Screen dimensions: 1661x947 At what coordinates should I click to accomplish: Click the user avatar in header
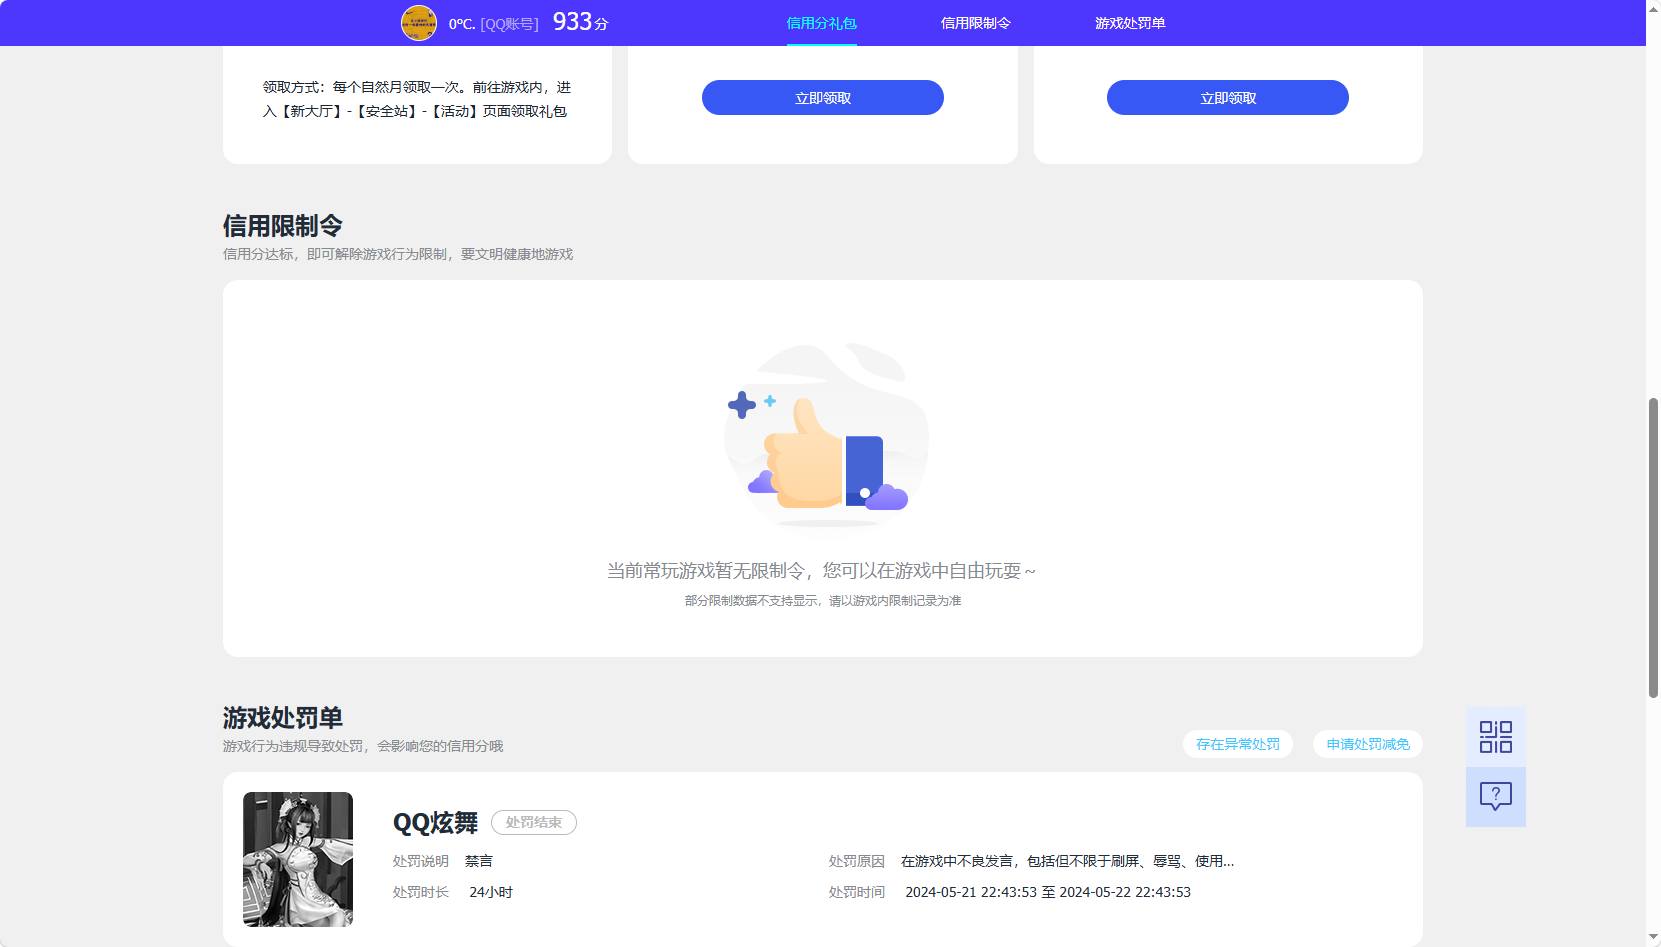coord(419,23)
